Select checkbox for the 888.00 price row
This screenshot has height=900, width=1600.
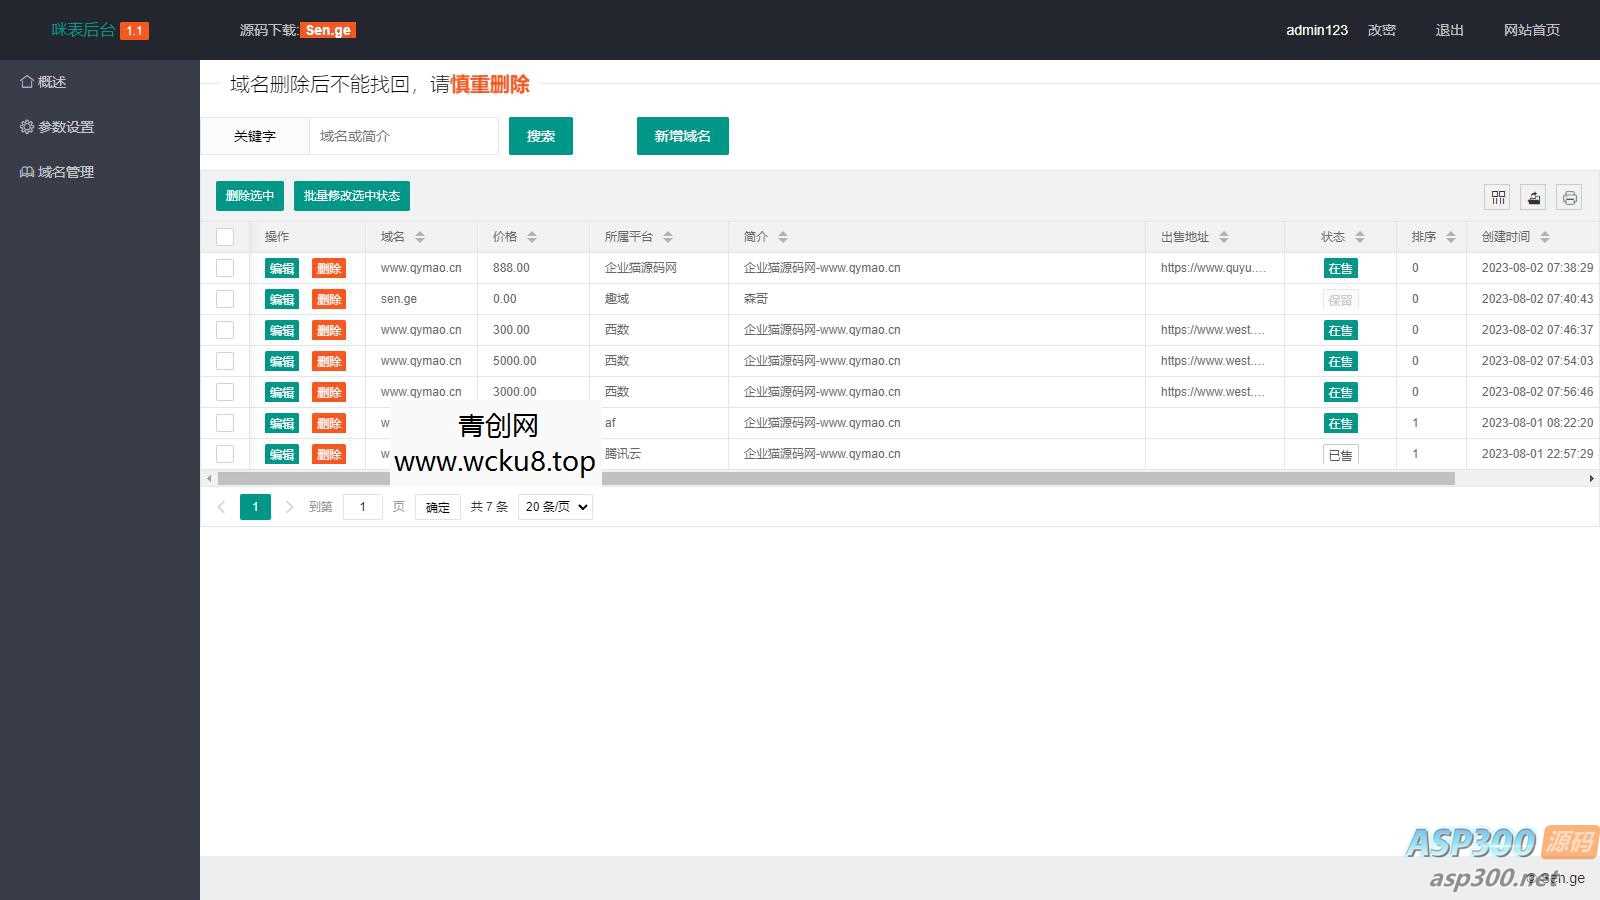click(225, 268)
